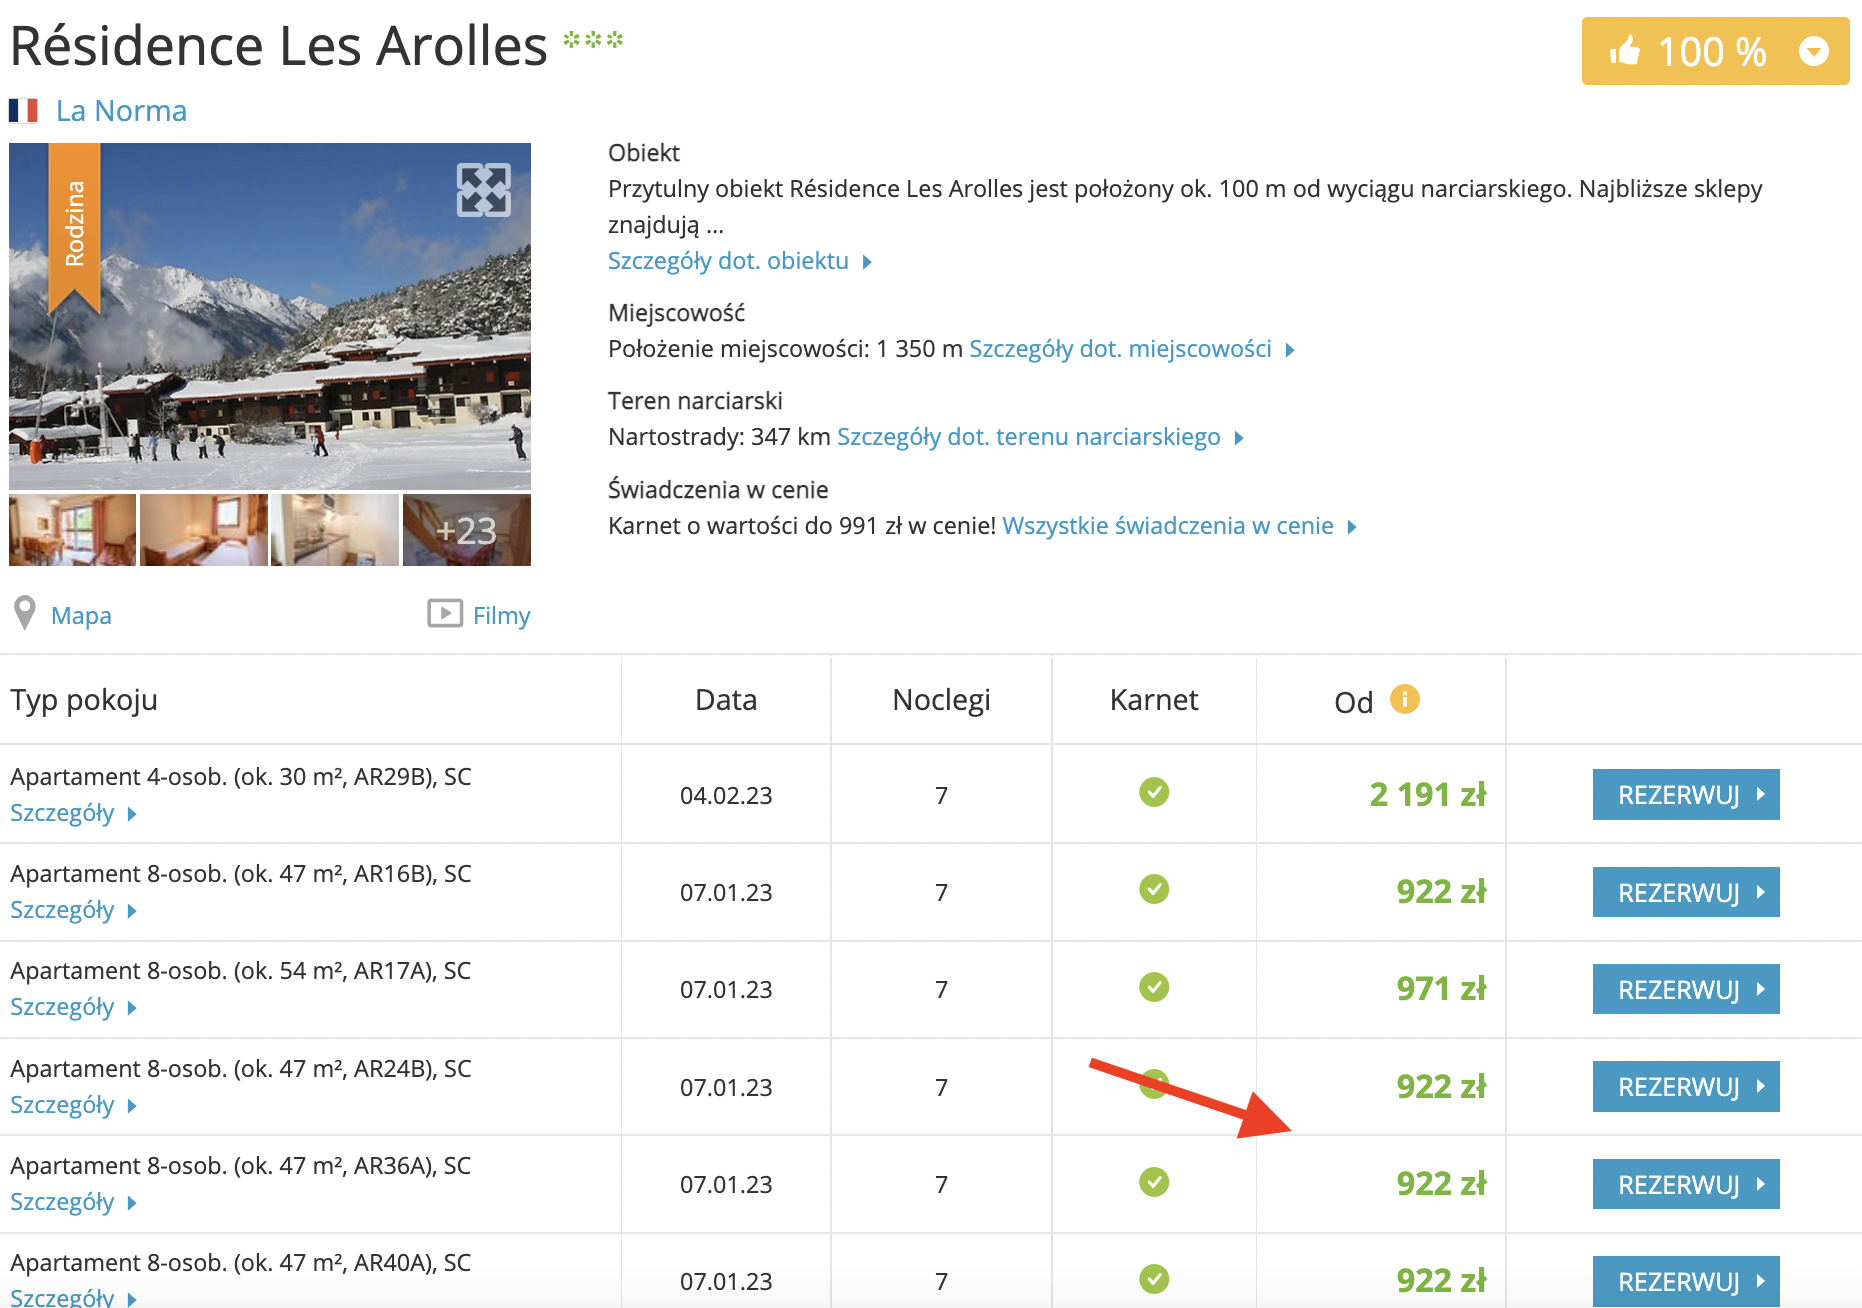The height and width of the screenshot is (1308, 1862).
Task: Click thumbs-up icon in the rating badge
Action: tap(1625, 50)
